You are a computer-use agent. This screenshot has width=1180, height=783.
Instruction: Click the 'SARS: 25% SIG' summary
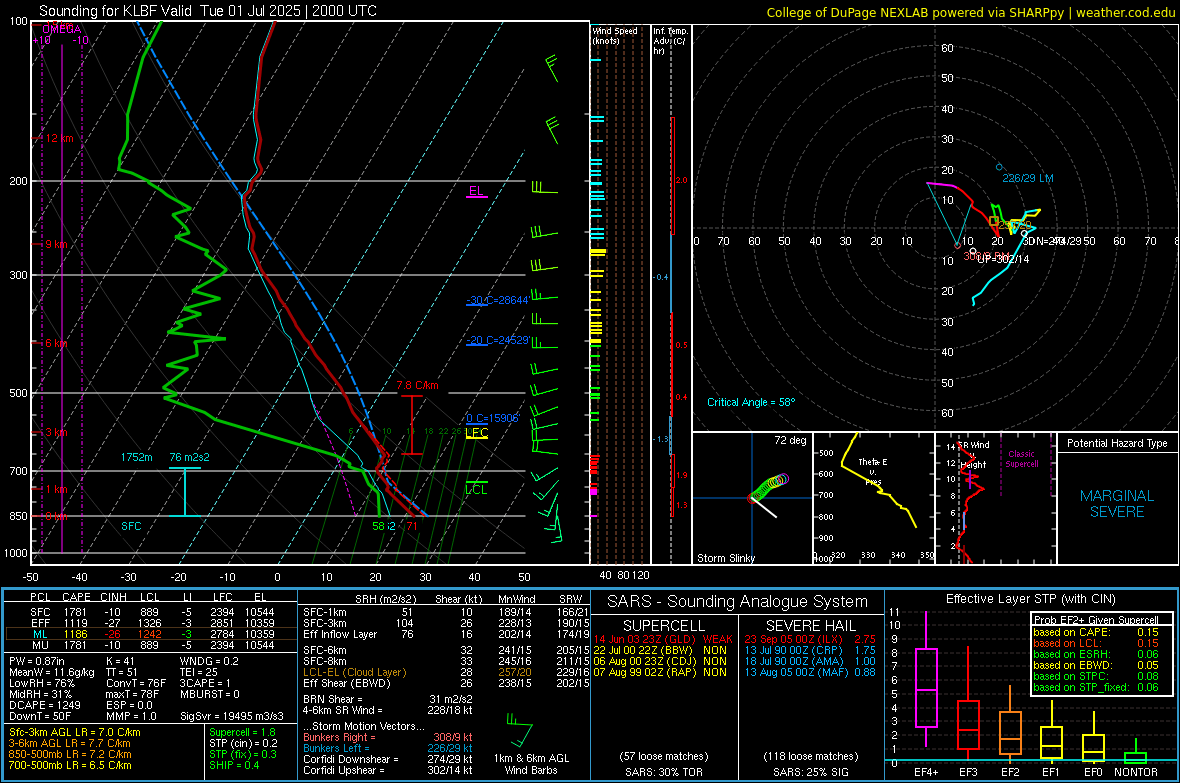810,772
